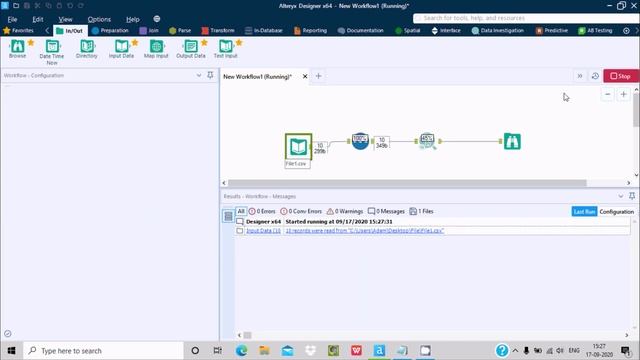640x360 pixels.
Task: Unfavorite Input Data tool star
Action: (x=135, y=42)
